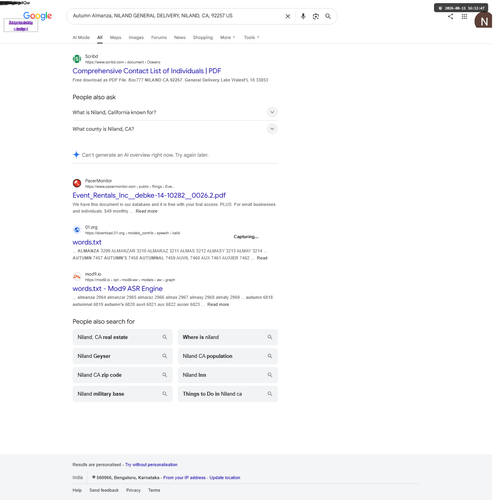Click 'Try without personalisation' link
Viewport: 498px width, 500px height.
151,465
